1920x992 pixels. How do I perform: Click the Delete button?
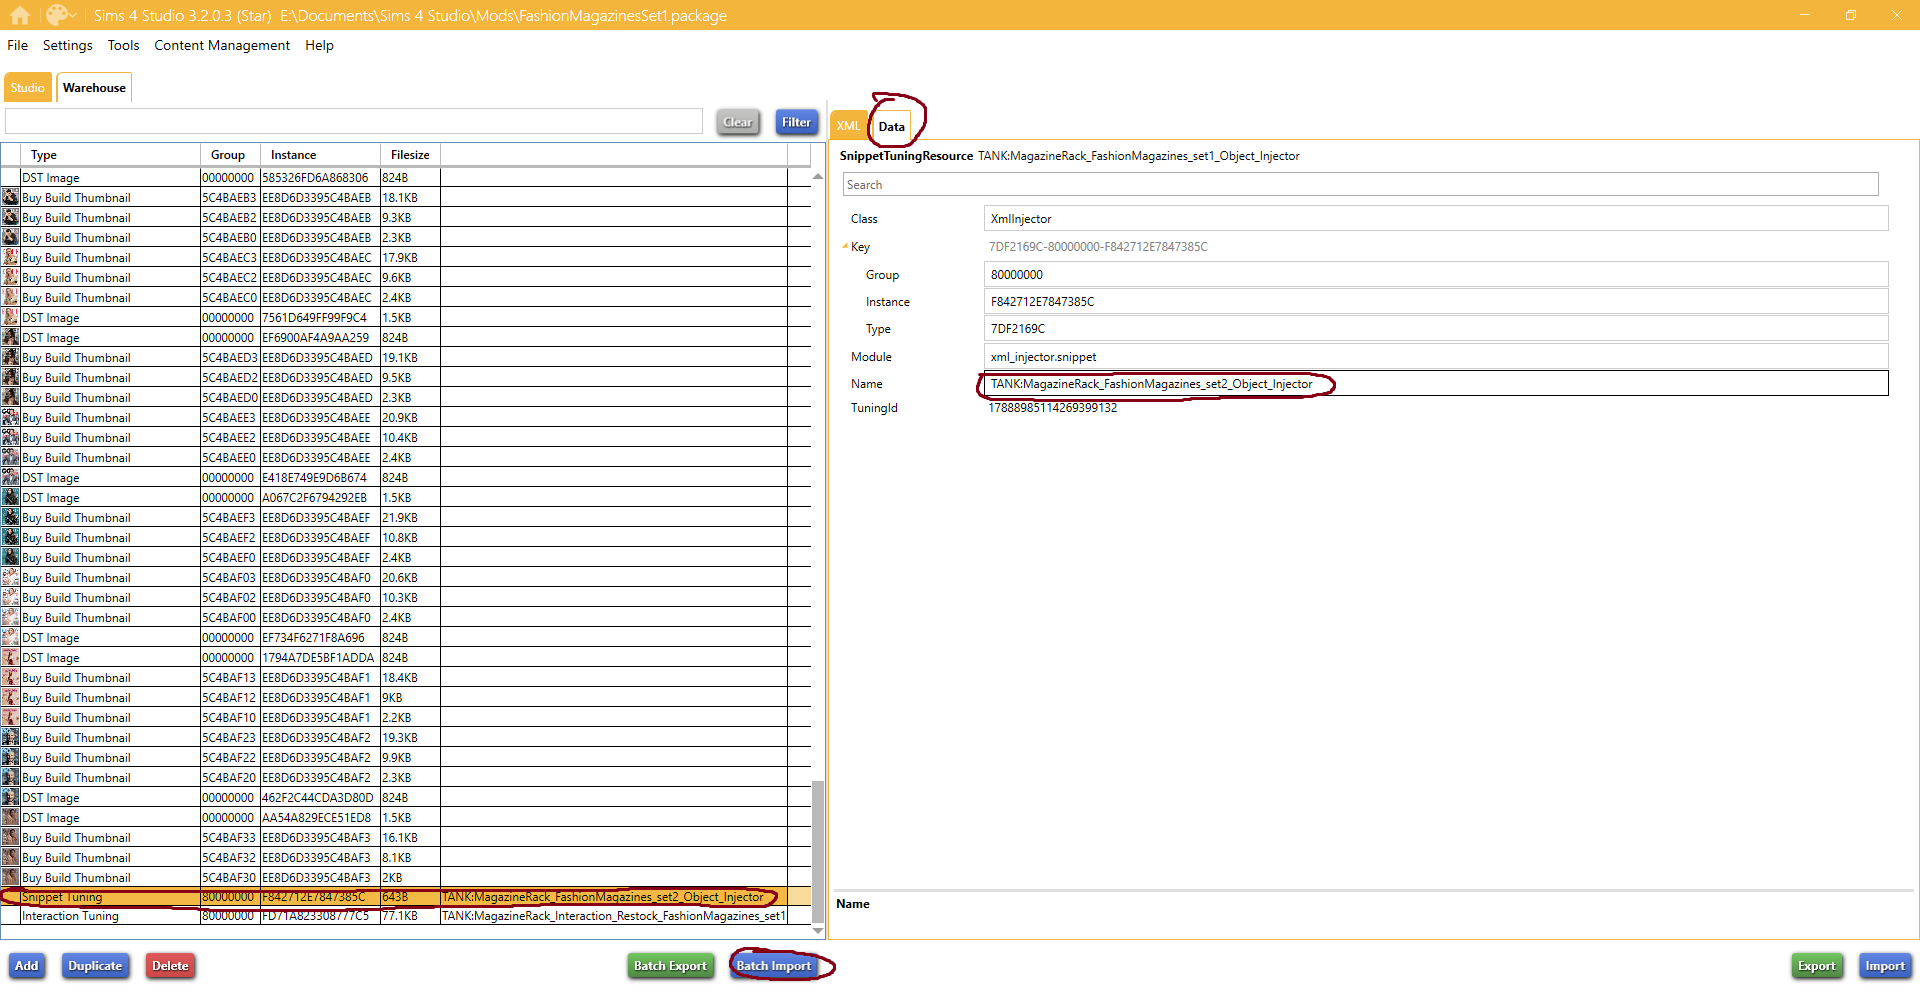(x=170, y=966)
